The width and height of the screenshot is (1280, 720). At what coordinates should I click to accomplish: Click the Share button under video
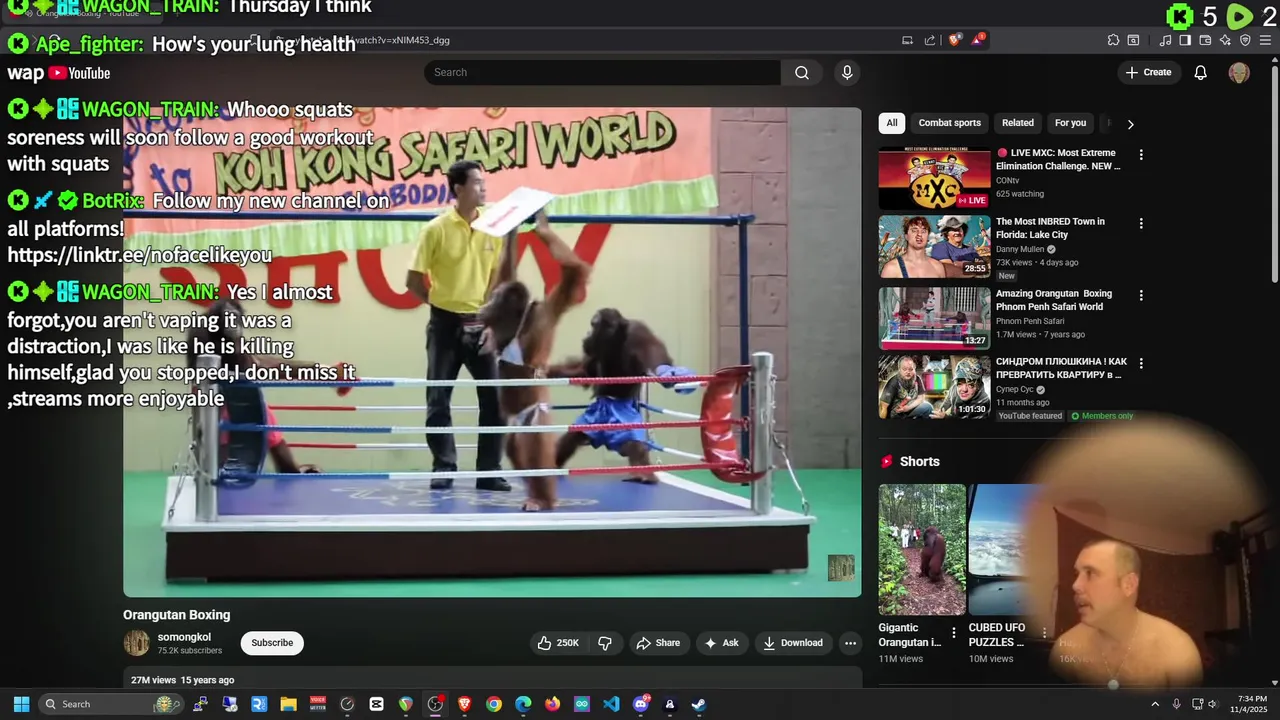[658, 643]
